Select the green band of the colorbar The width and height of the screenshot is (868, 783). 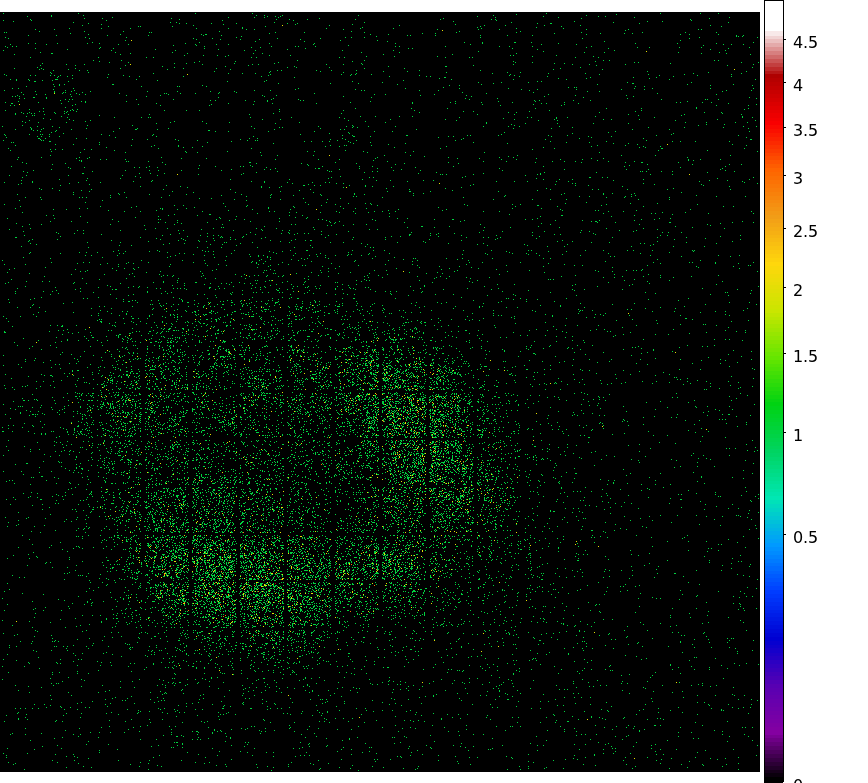(x=775, y=400)
